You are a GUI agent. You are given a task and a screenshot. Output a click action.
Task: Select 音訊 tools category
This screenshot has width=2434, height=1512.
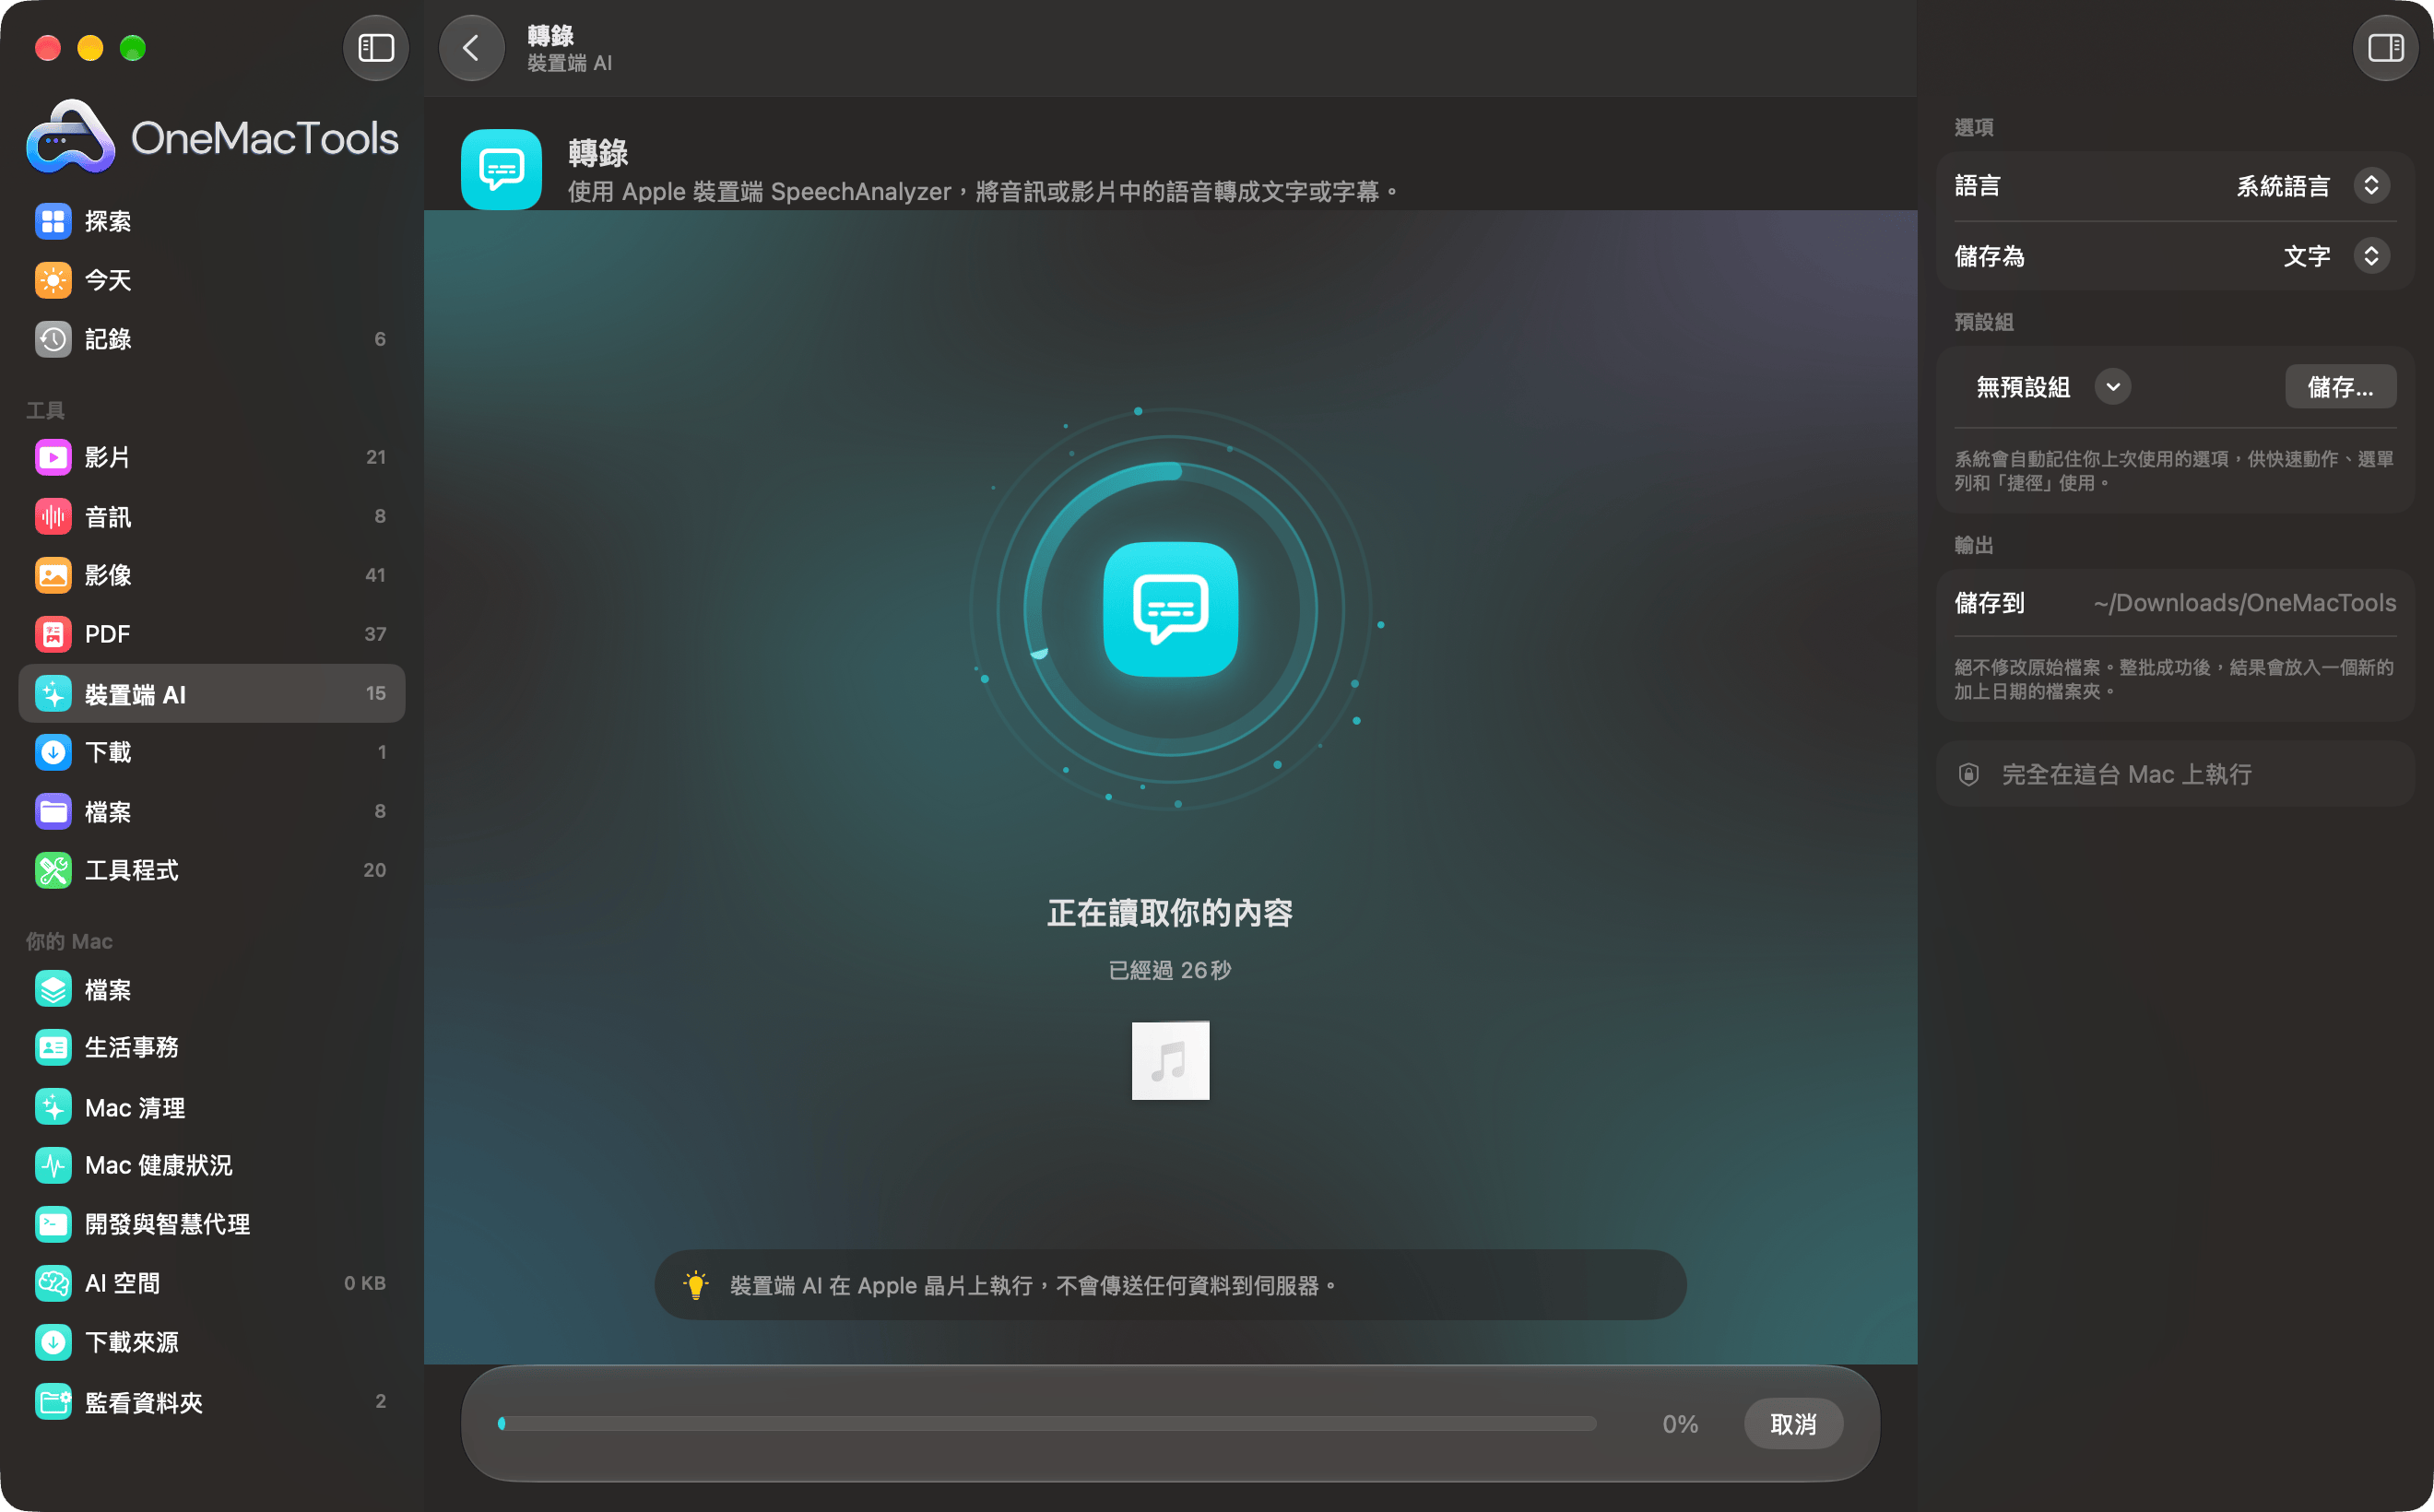click(211, 516)
